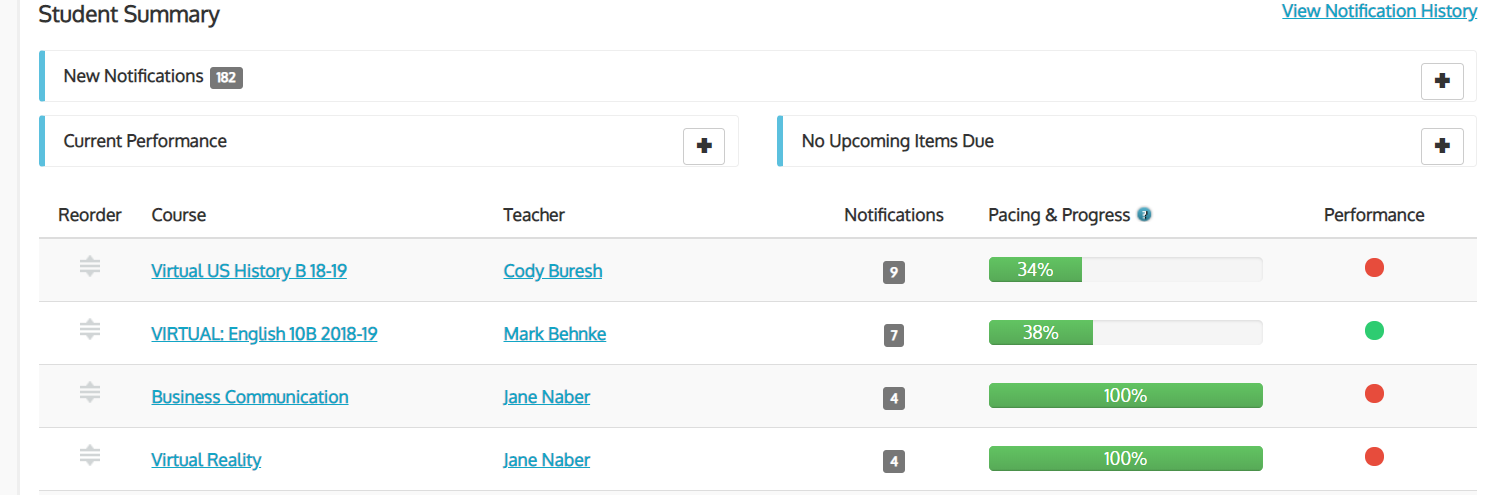Viewport: 1490px width, 495px height.
Task: Open teacher Mark Behnke's profile link
Action: [555, 333]
